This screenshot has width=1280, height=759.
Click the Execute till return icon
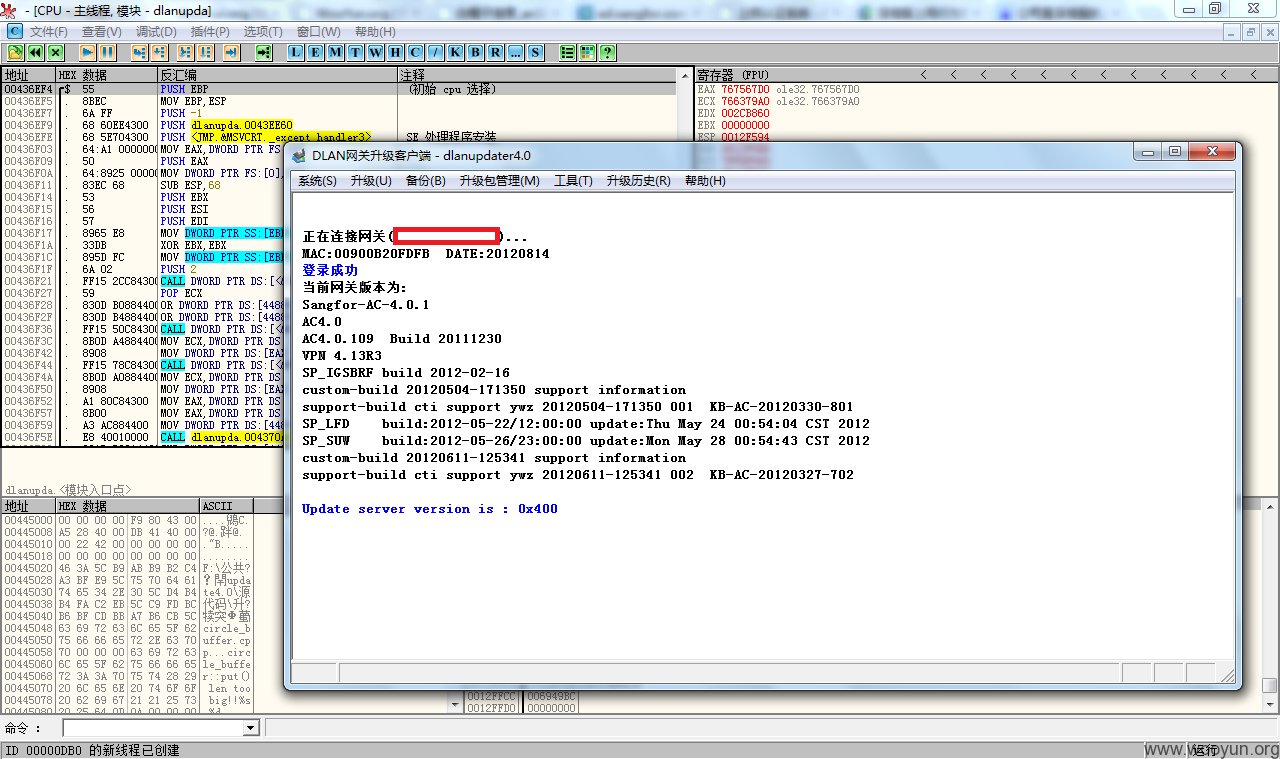click(x=231, y=52)
